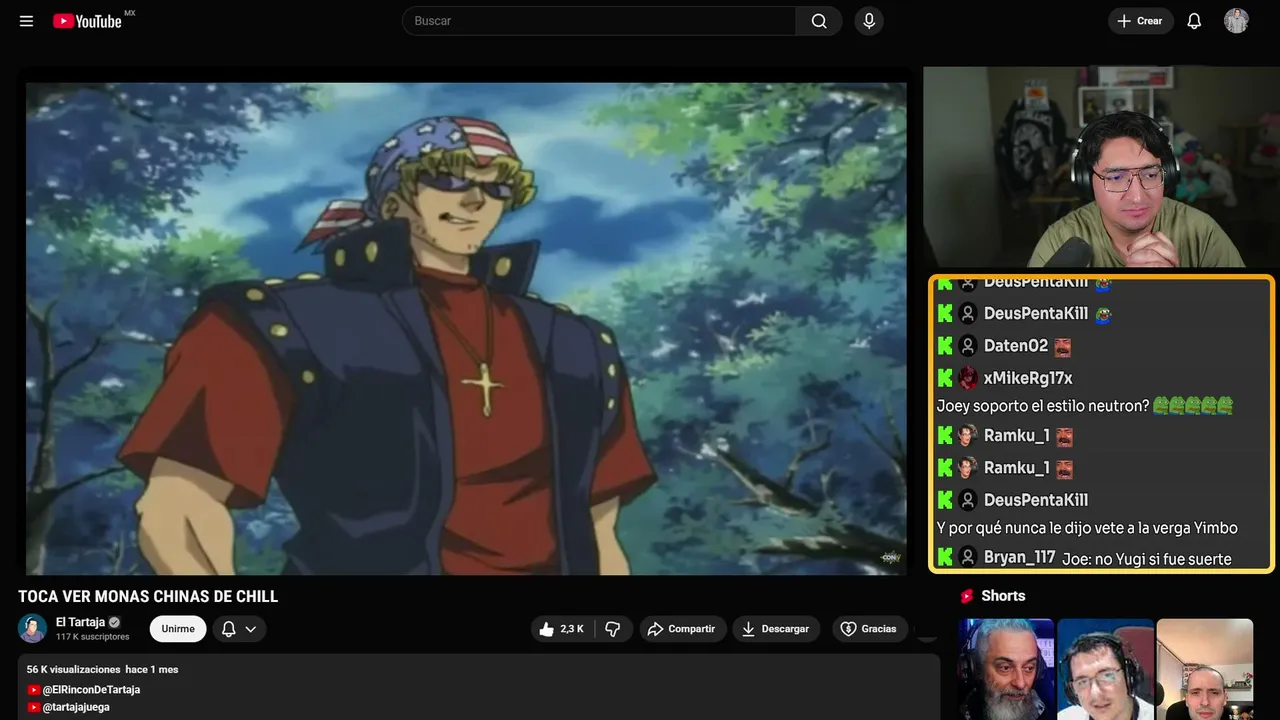Open the Short with the gray-bearded man
Screen dimensions: 1280x720
pyautogui.click(x=1006, y=669)
